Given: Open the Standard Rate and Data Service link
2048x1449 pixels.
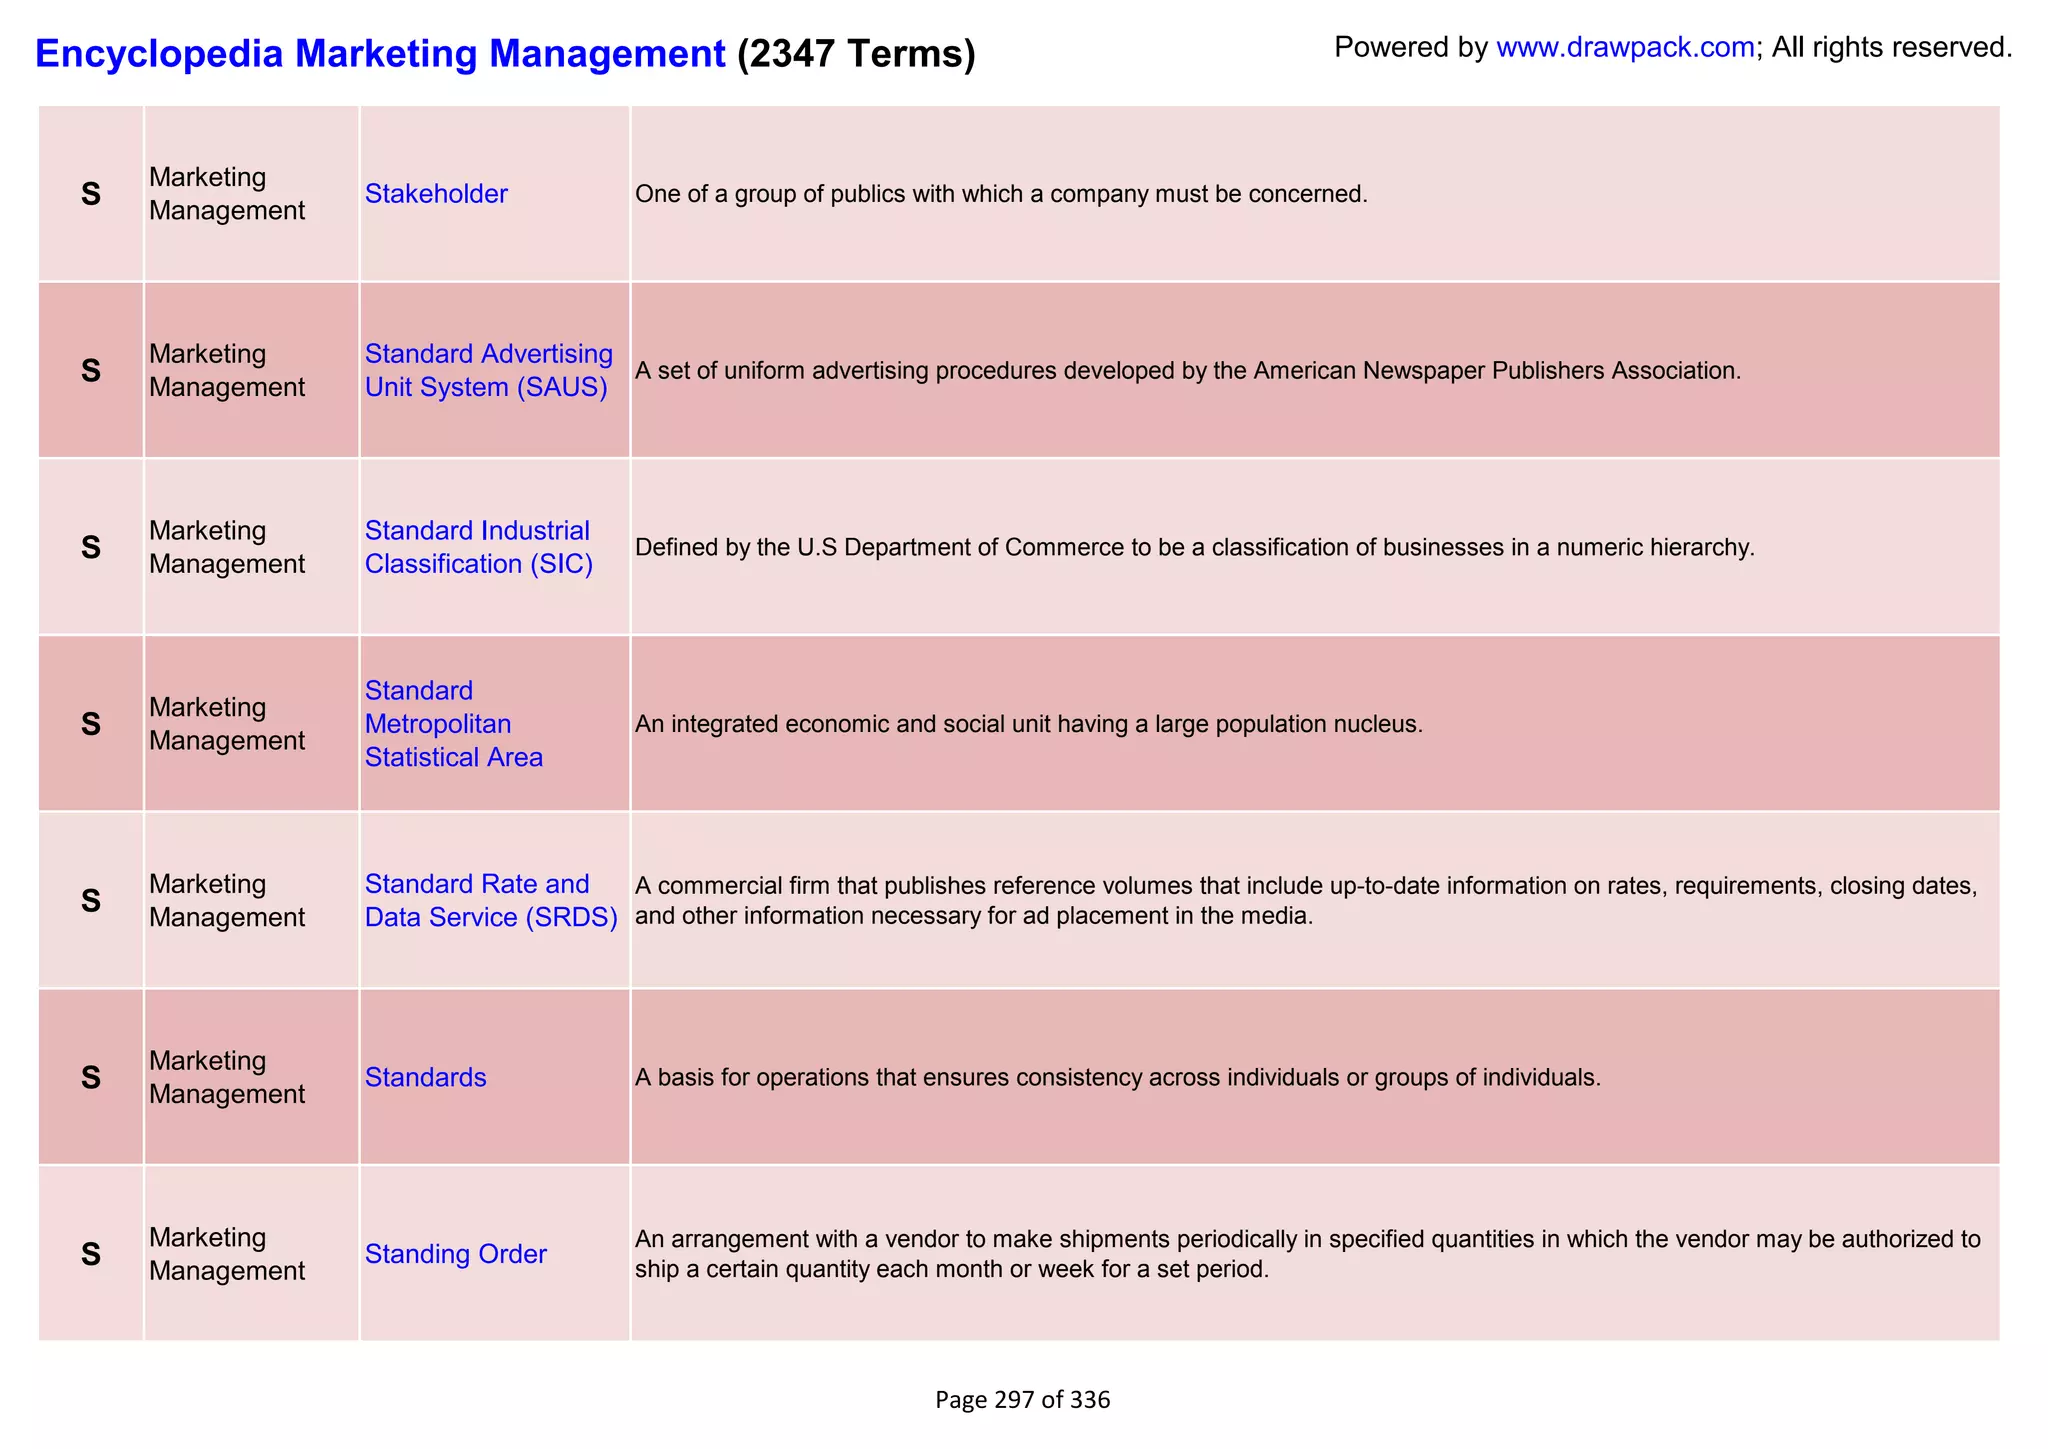Looking at the screenshot, I should coord(491,900).
